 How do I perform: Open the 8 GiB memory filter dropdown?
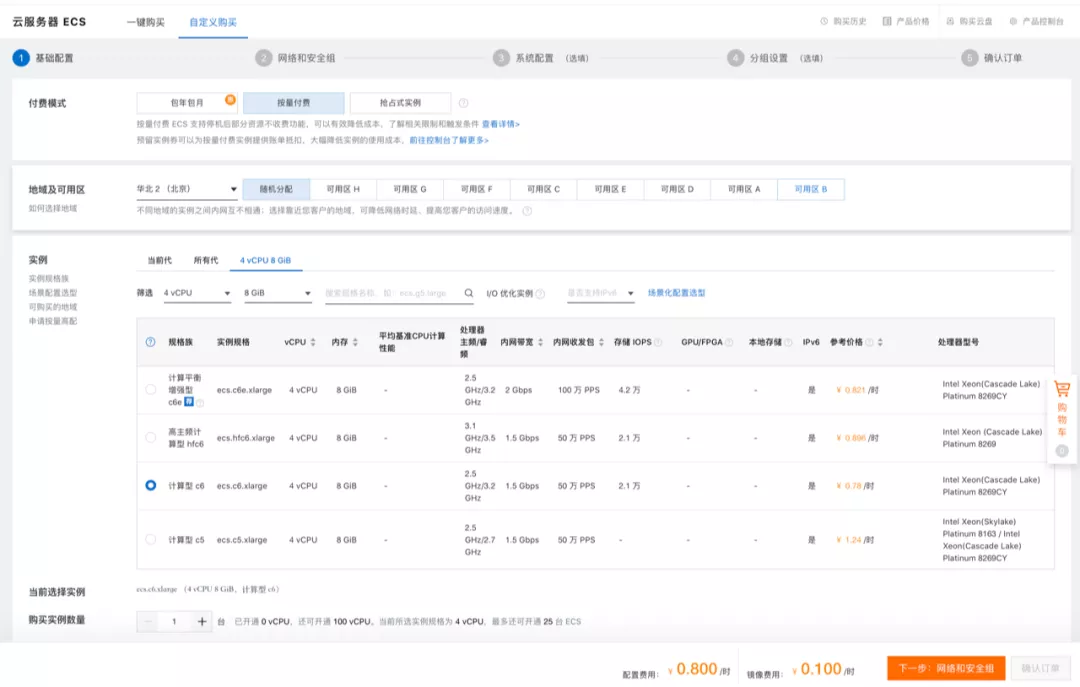tap(278, 293)
